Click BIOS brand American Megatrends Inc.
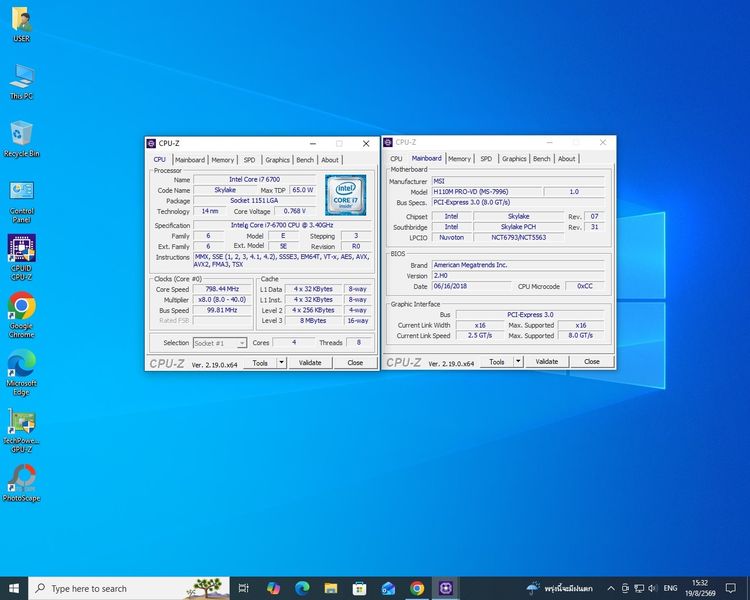 (x=518, y=265)
